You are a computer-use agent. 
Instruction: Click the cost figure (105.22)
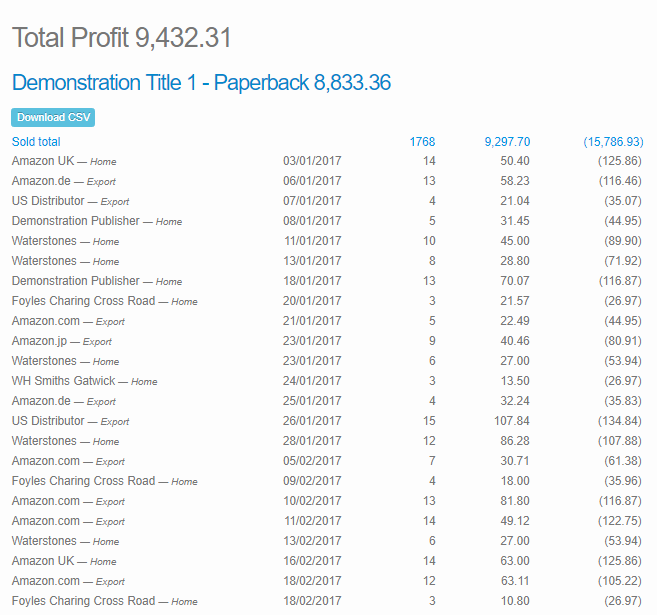coord(620,581)
